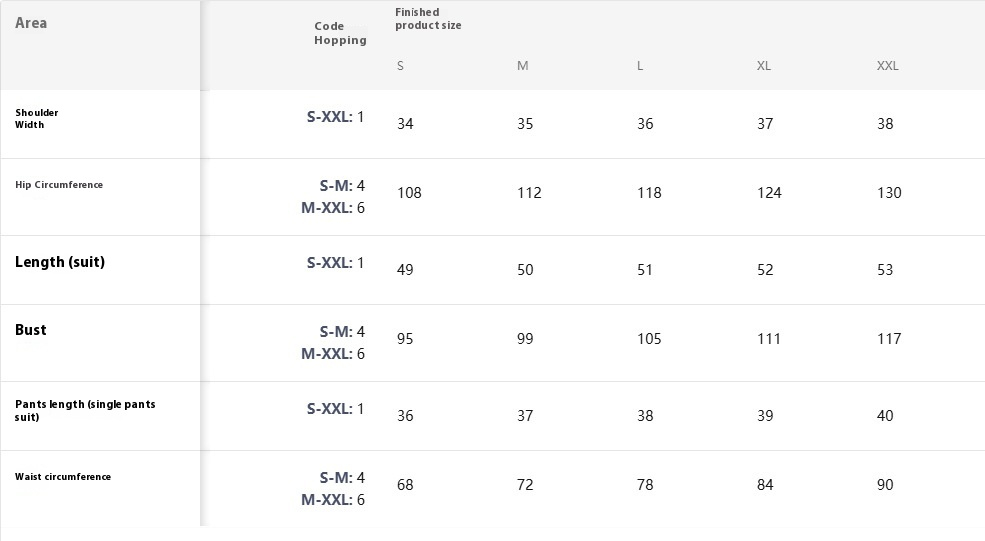Select the M-XXL: 6 code in Bust row
Viewport: 985px width, 541px height.
click(x=333, y=354)
